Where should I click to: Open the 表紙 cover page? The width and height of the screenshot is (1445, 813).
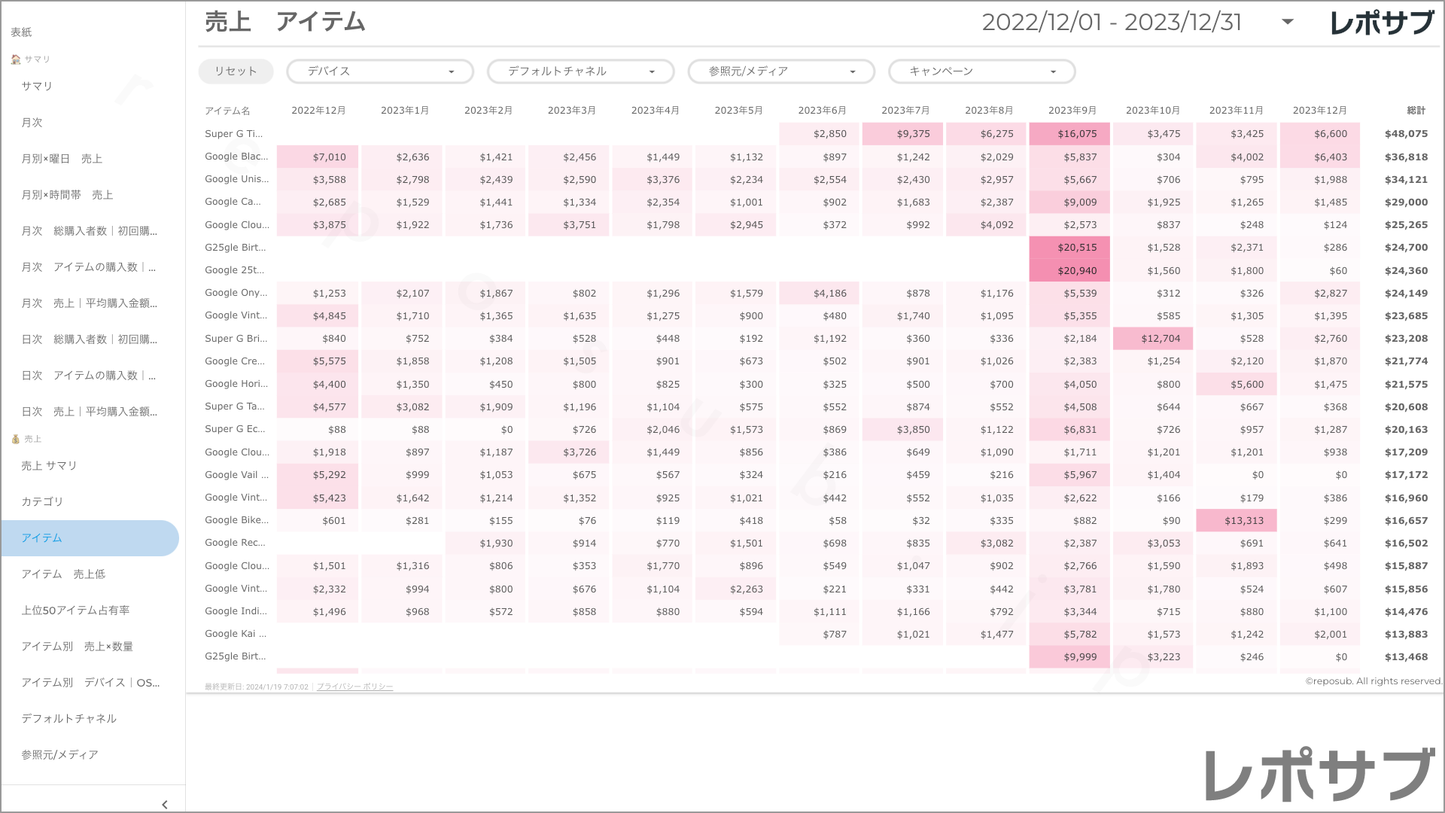(x=21, y=32)
